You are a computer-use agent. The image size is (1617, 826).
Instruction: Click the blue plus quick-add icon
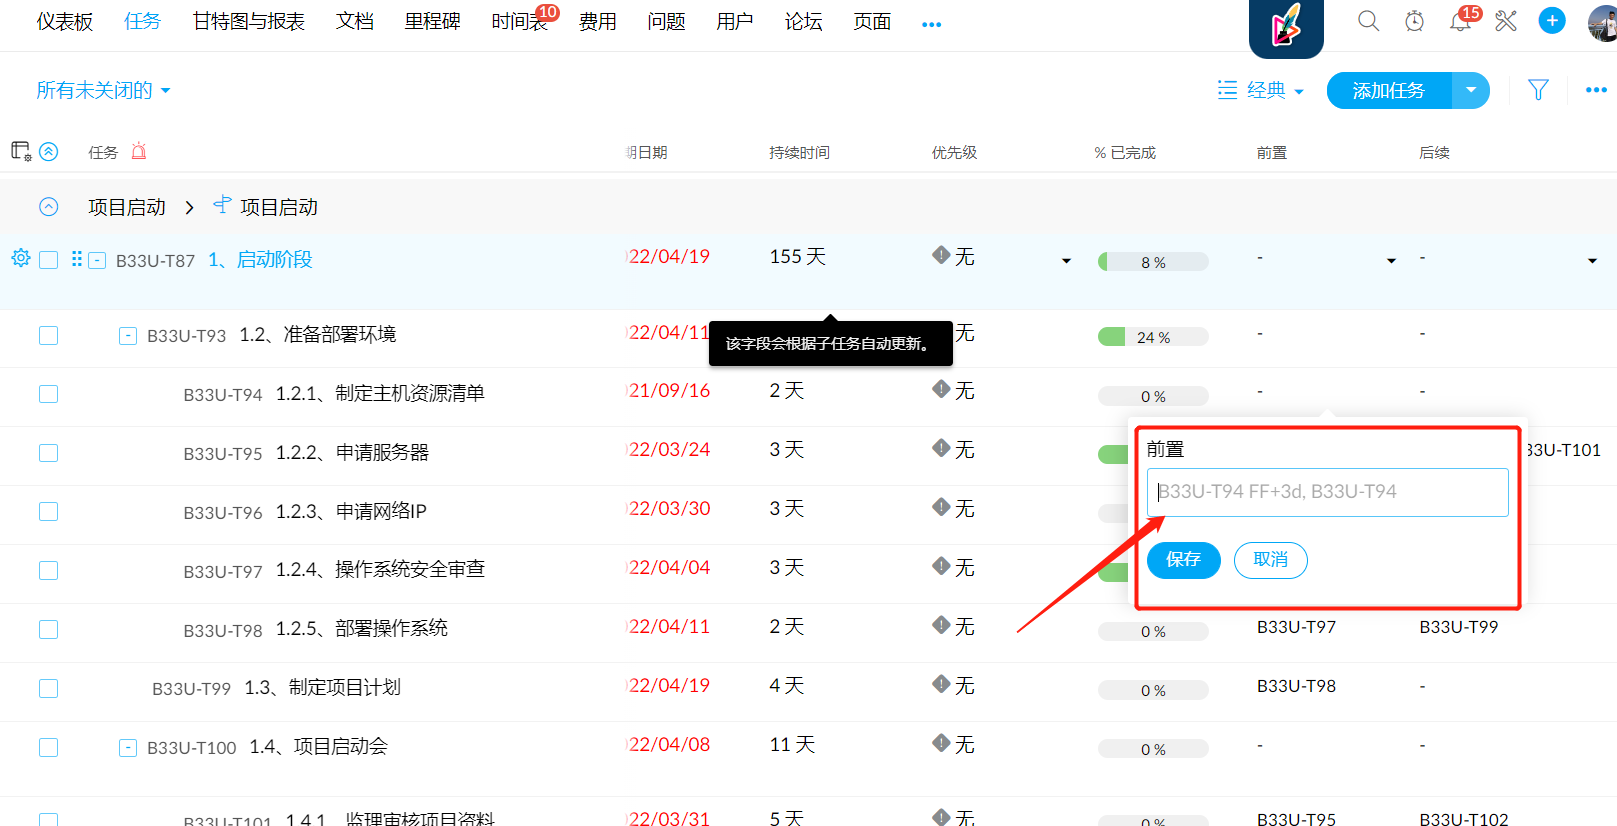[1552, 21]
